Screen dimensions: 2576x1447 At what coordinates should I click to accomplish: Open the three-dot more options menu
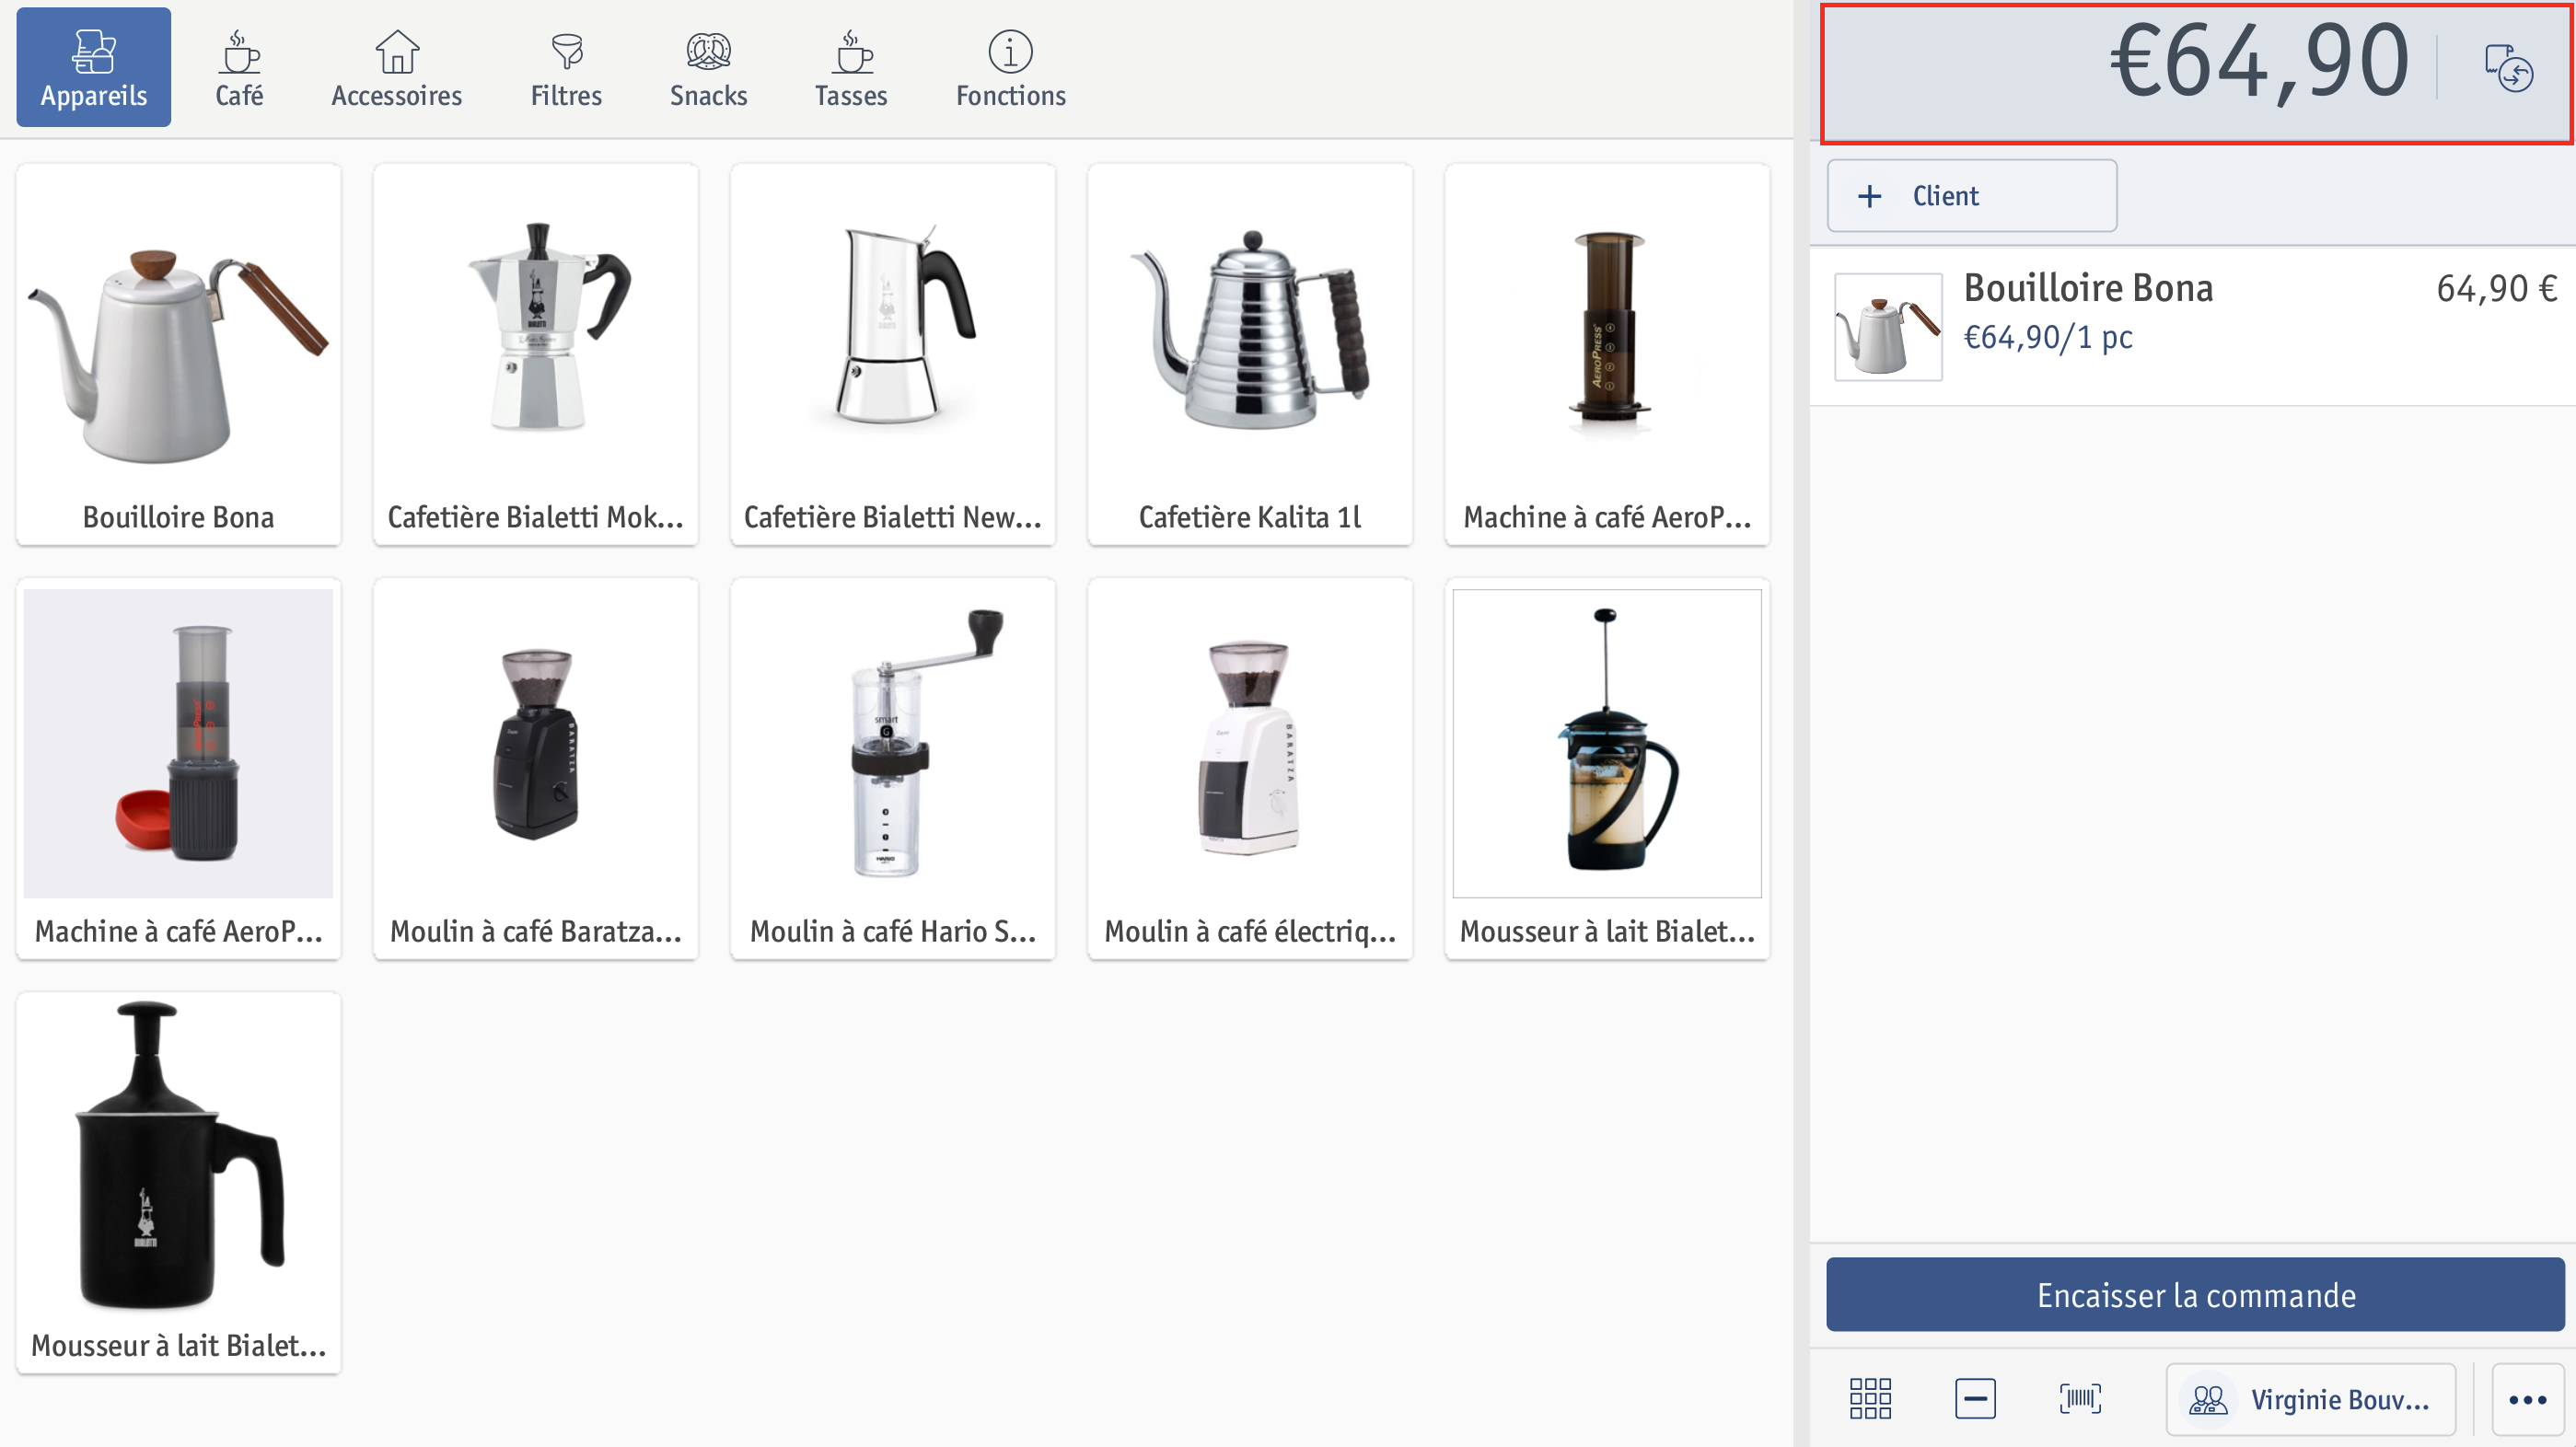coord(2527,1399)
